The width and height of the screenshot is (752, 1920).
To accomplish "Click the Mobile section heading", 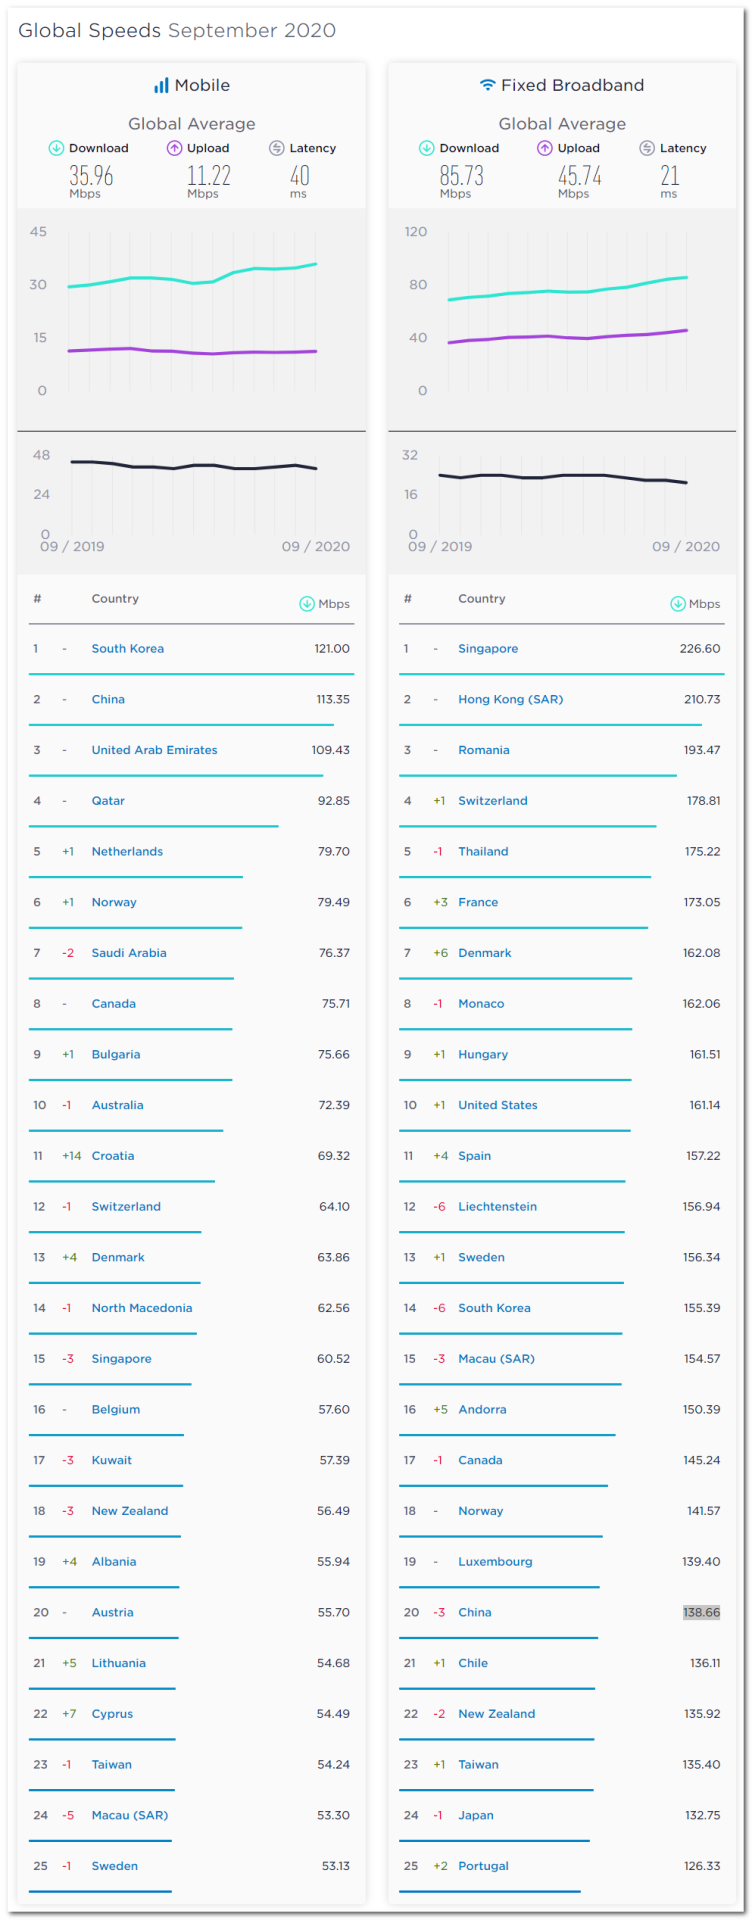I will click(201, 86).
